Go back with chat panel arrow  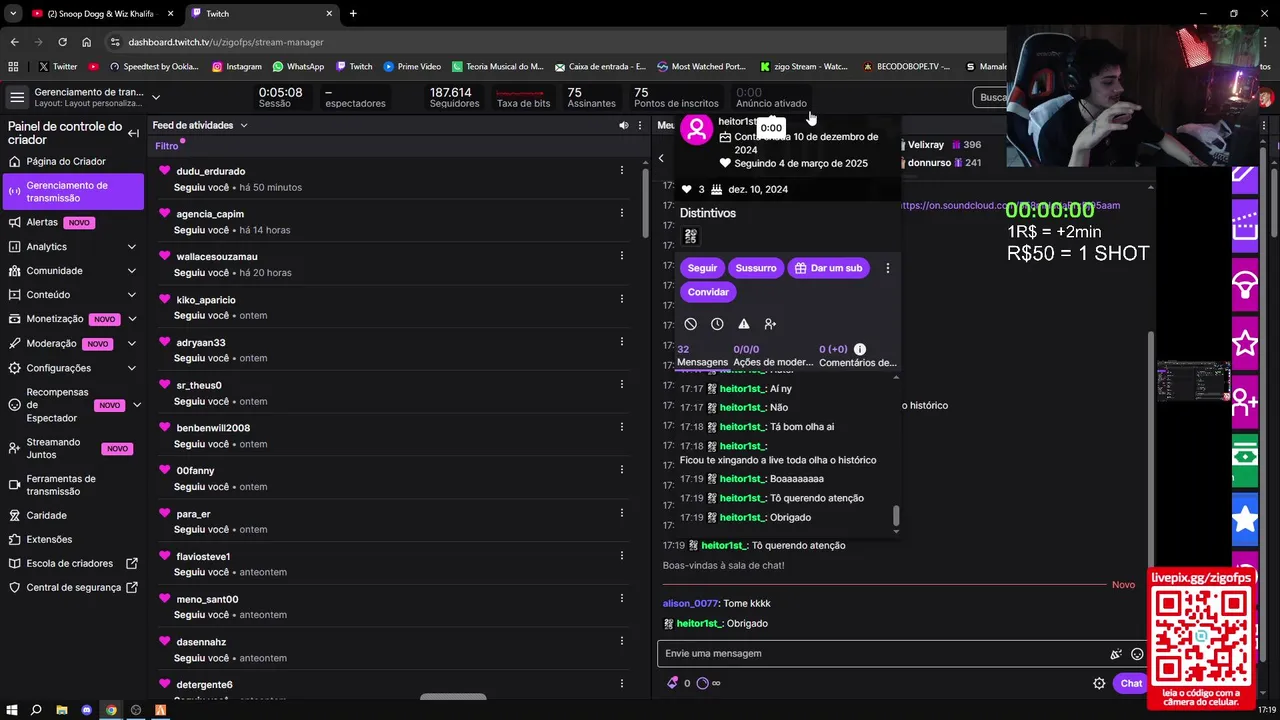point(661,158)
